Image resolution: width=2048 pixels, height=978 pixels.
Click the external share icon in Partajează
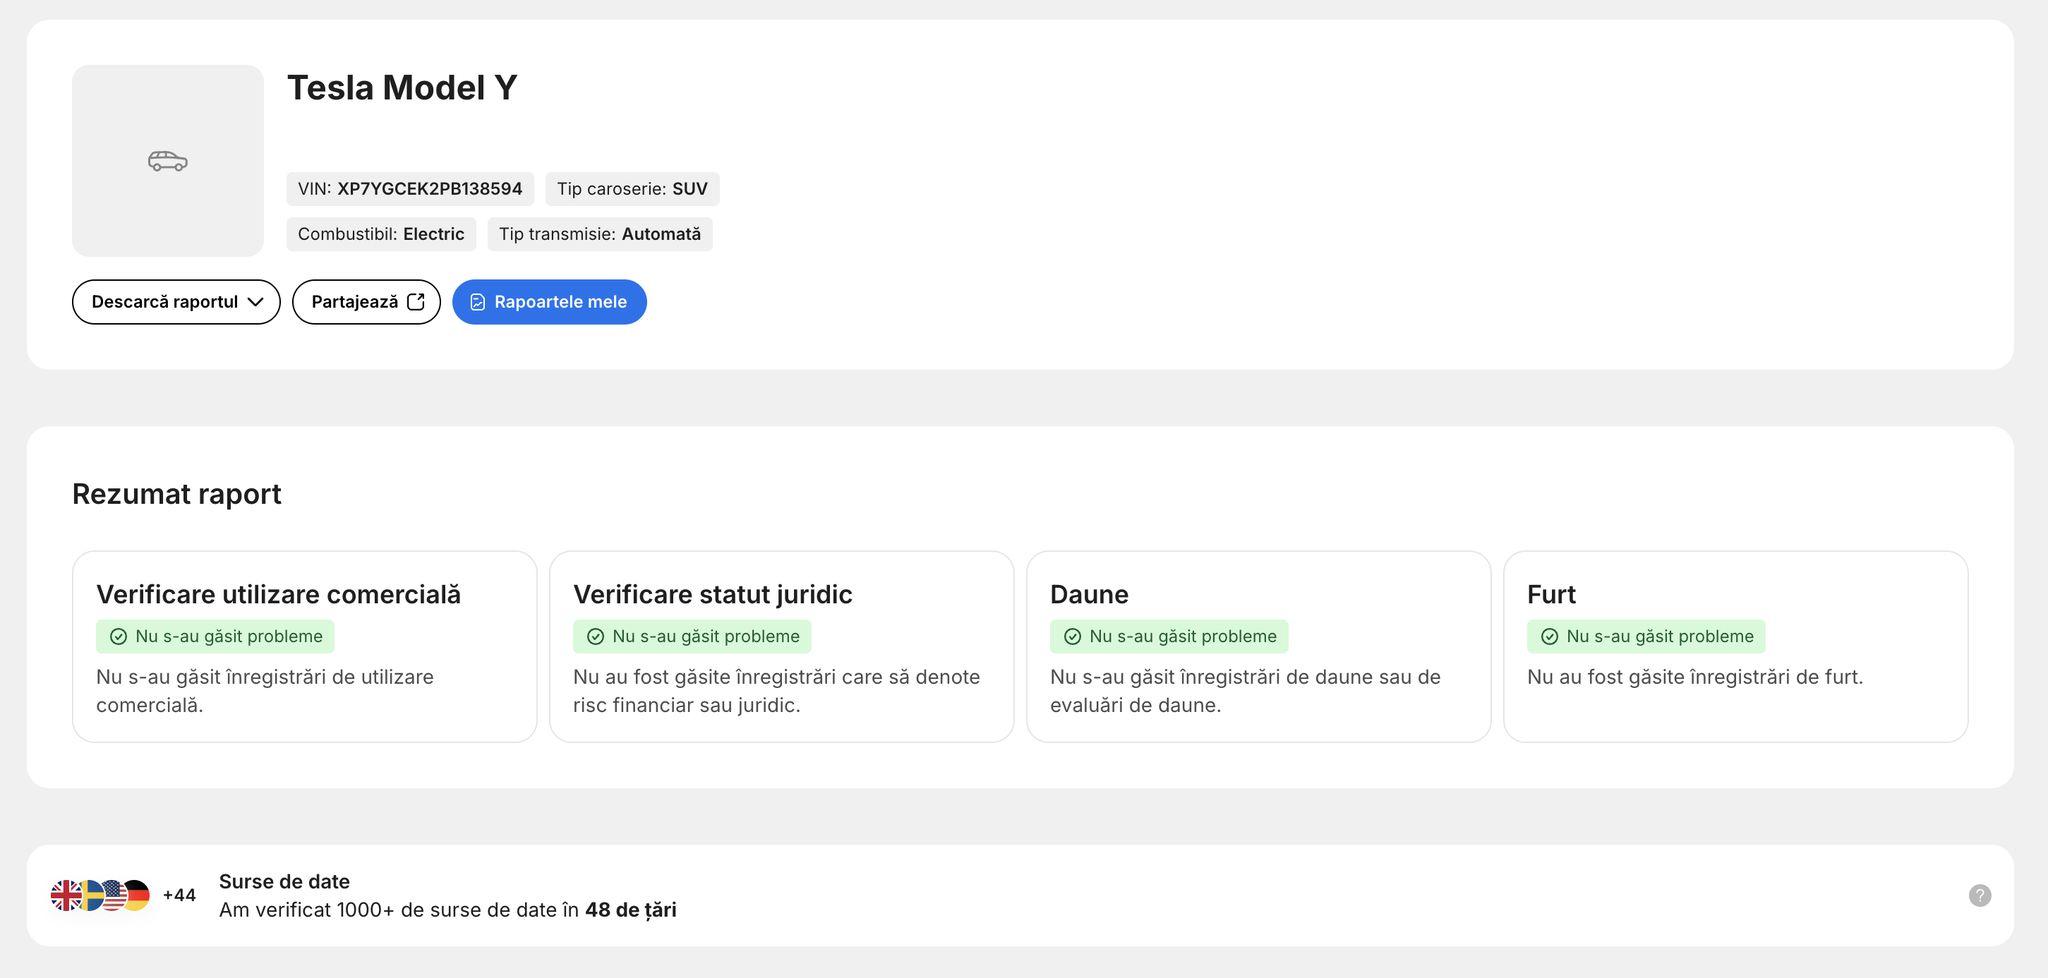416,302
